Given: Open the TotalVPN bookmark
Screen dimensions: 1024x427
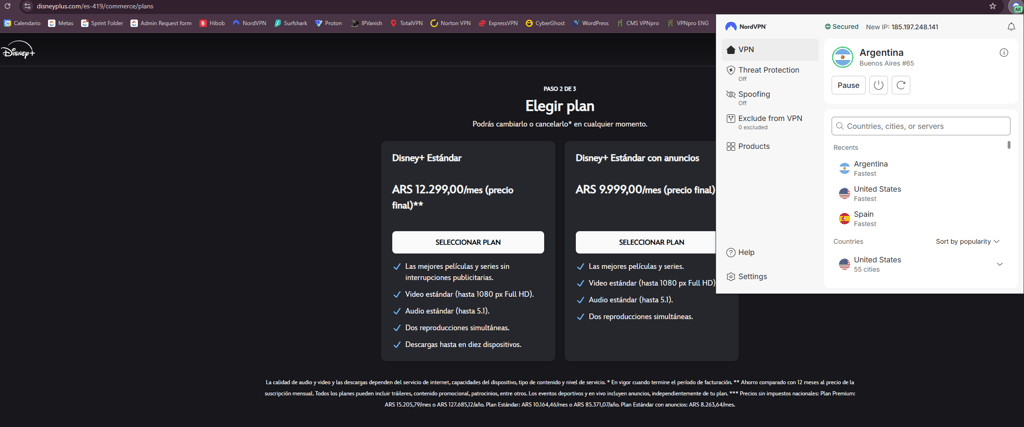Looking at the screenshot, I should 406,23.
